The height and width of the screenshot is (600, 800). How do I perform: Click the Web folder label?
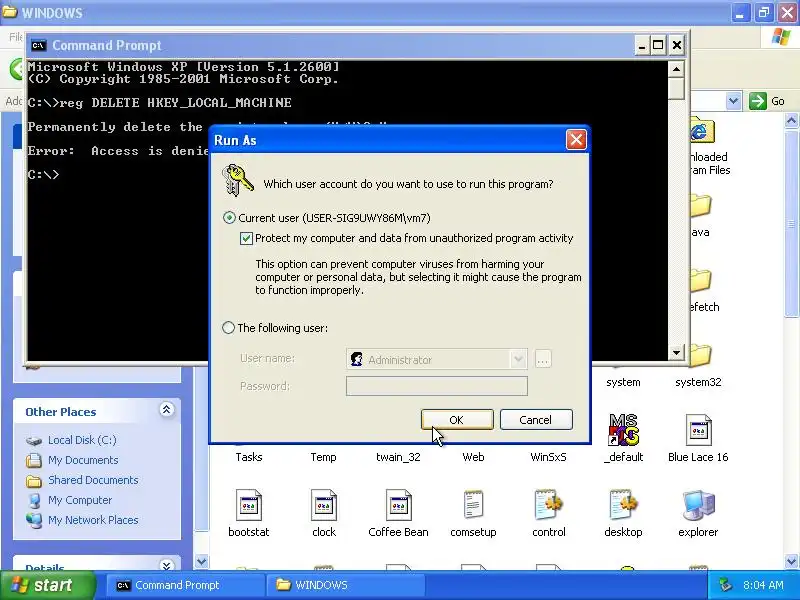point(473,457)
